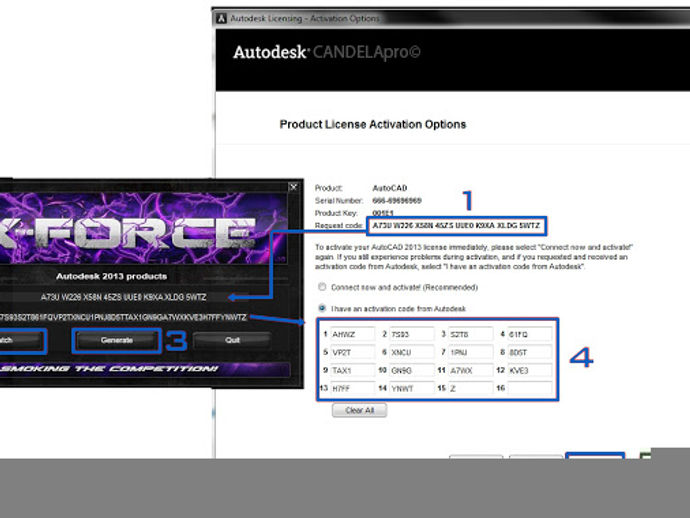Click 'Product License Activation Options' heading
Image resolution: width=690 pixels, height=518 pixels.
[x=373, y=125]
